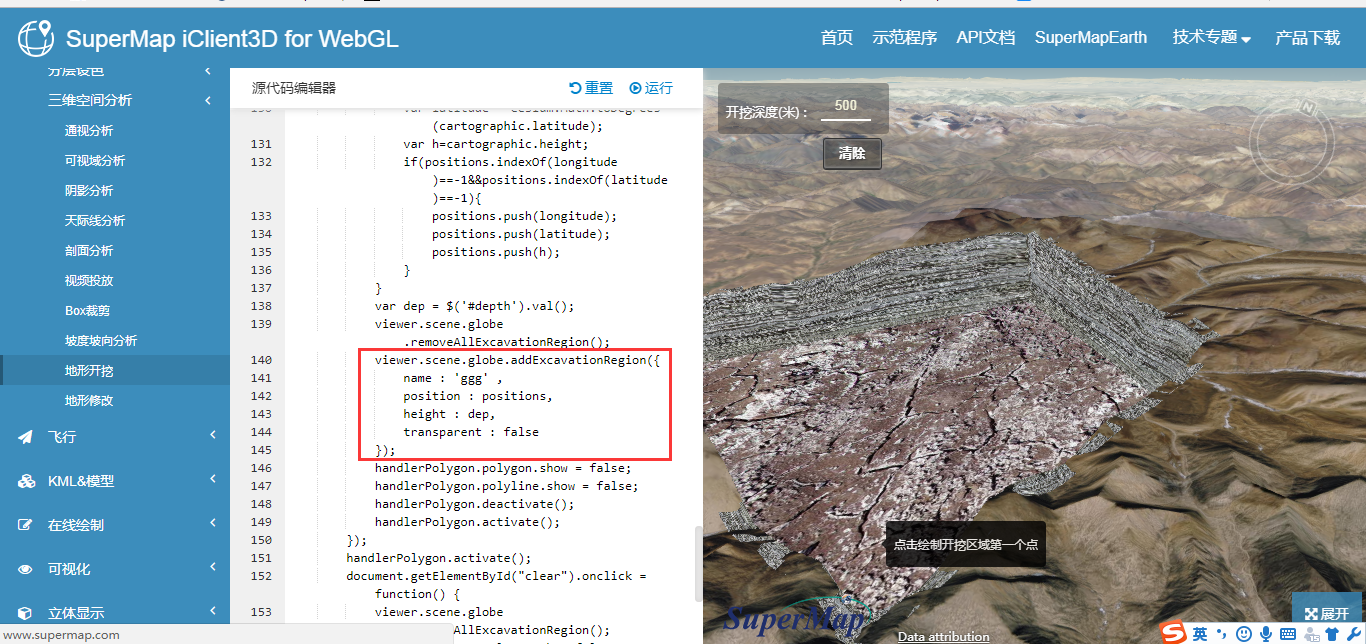Open the soft keyboard icon in the IME bar
The height and width of the screenshot is (644, 1366).
point(1288,634)
